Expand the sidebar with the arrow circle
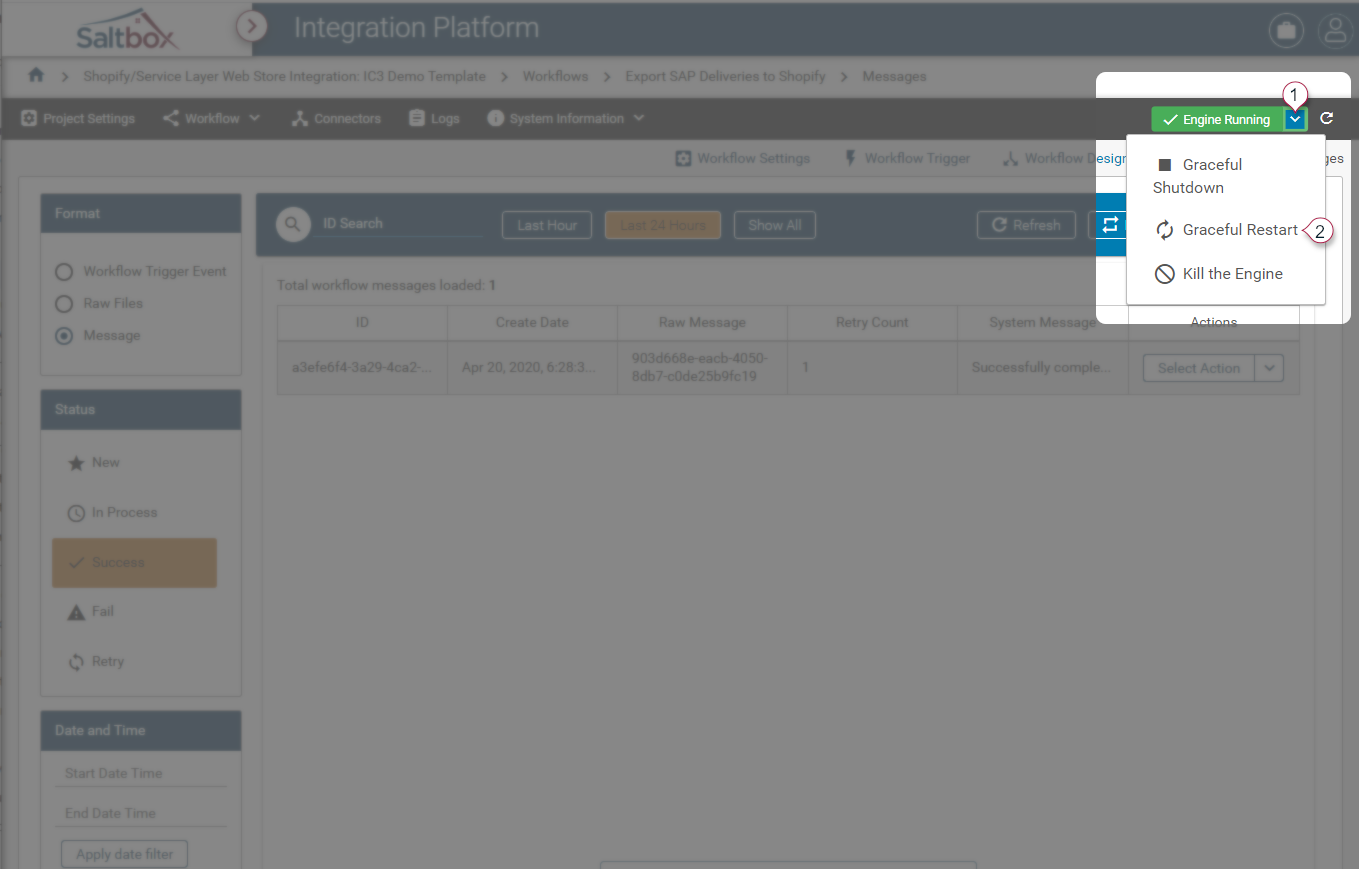The width and height of the screenshot is (1359, 869). coord(252,25)
